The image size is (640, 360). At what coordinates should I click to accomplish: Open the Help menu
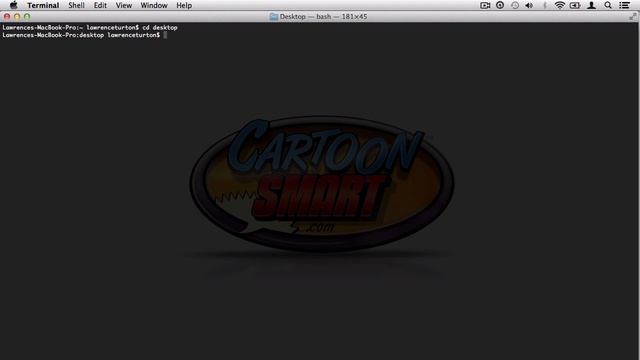point(184,5)
